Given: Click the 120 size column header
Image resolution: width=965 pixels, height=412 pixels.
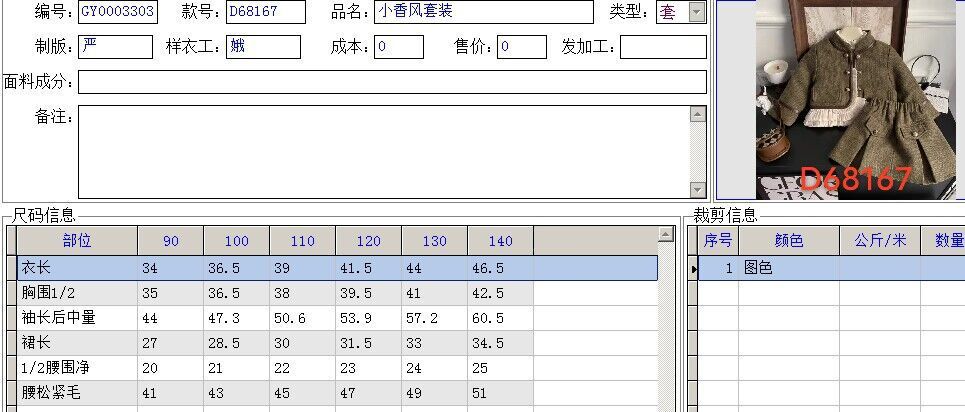Looking at the screenshot, I should coord(368,241).
